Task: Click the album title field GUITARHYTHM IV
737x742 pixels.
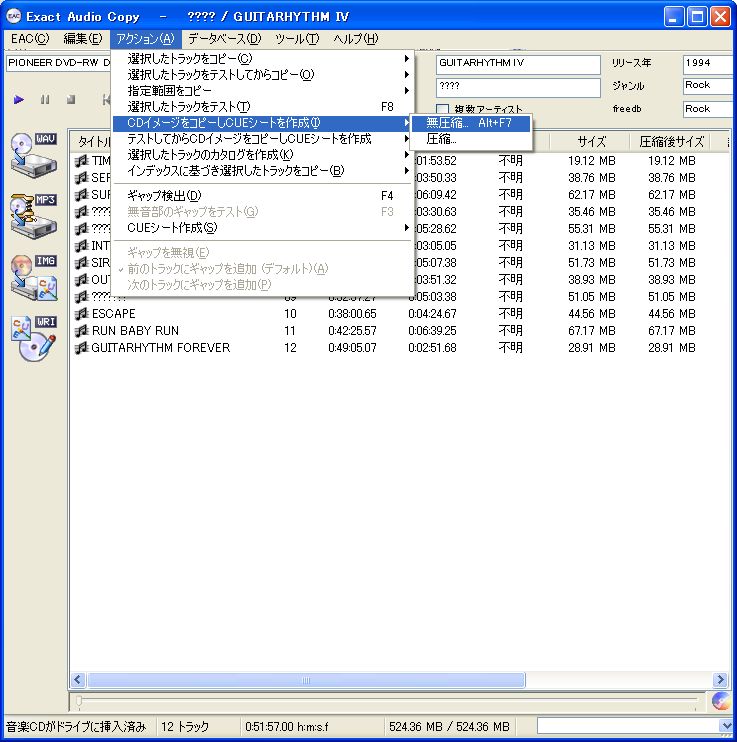Action: [518, 64]
